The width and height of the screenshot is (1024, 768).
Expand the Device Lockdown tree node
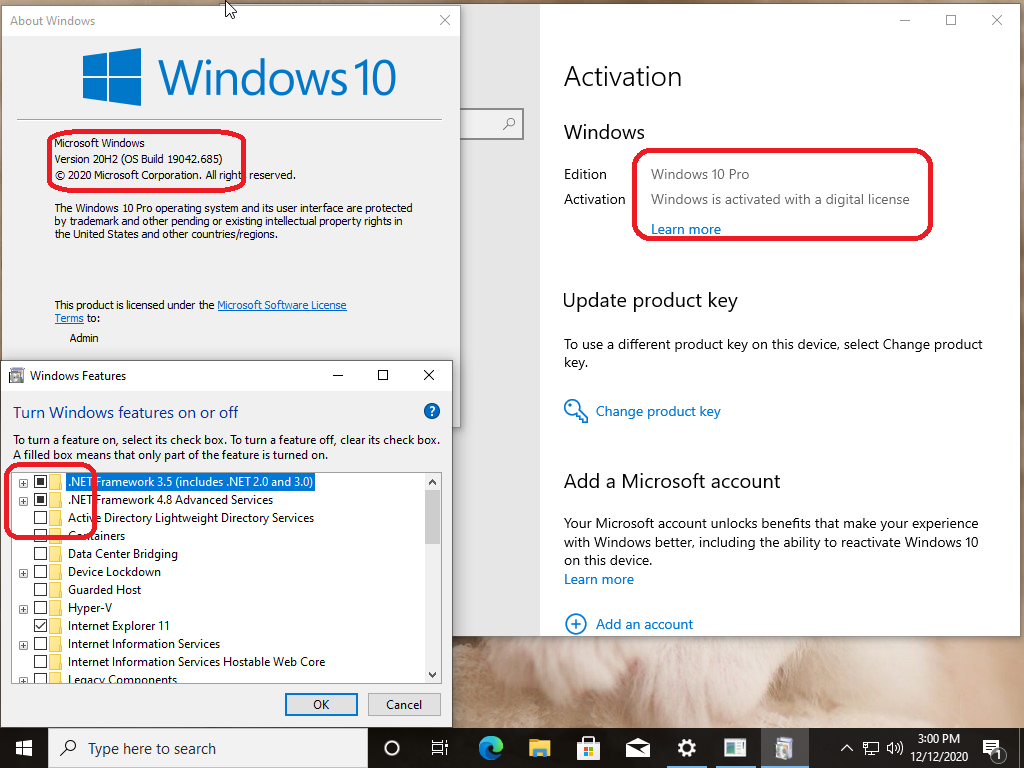24,573
